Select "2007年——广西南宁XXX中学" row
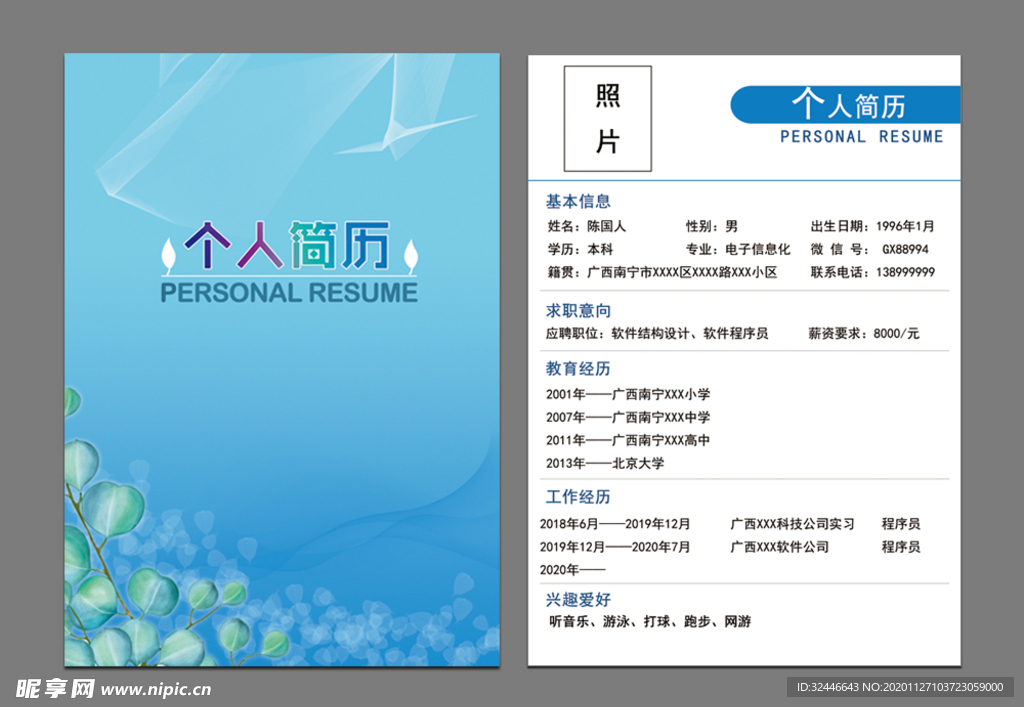Viewport: 1024px width, 707px height. coord(628,417)
